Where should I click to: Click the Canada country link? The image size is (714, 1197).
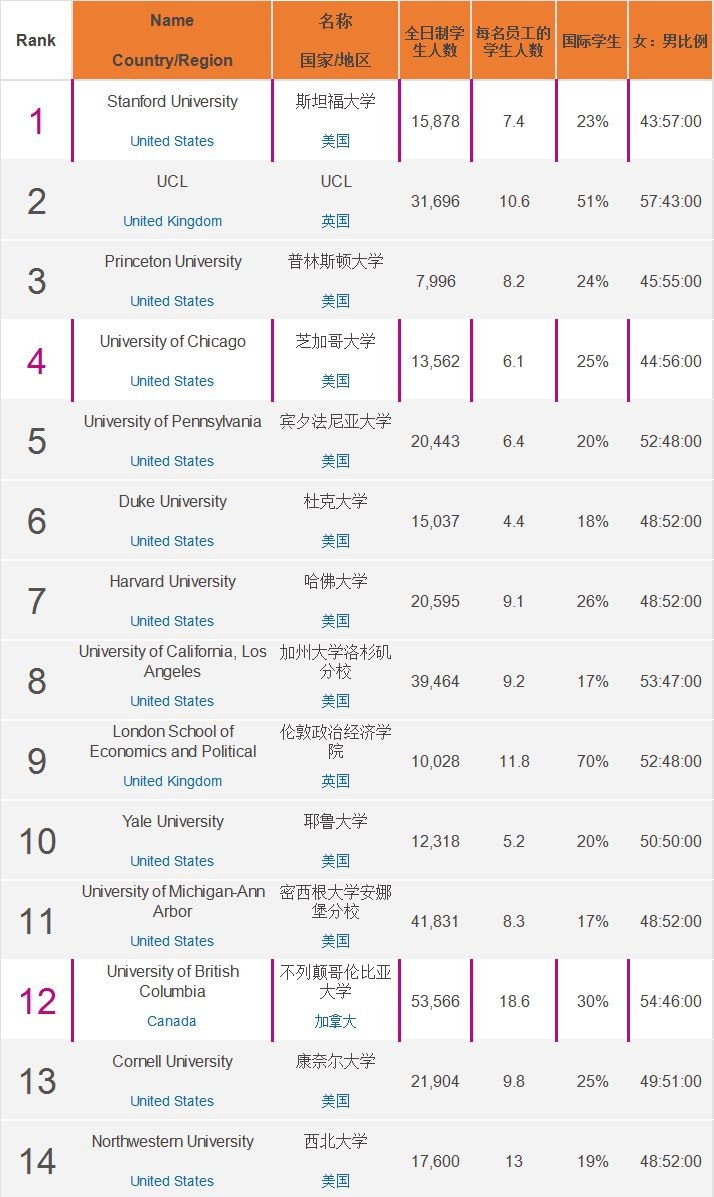172,1021
